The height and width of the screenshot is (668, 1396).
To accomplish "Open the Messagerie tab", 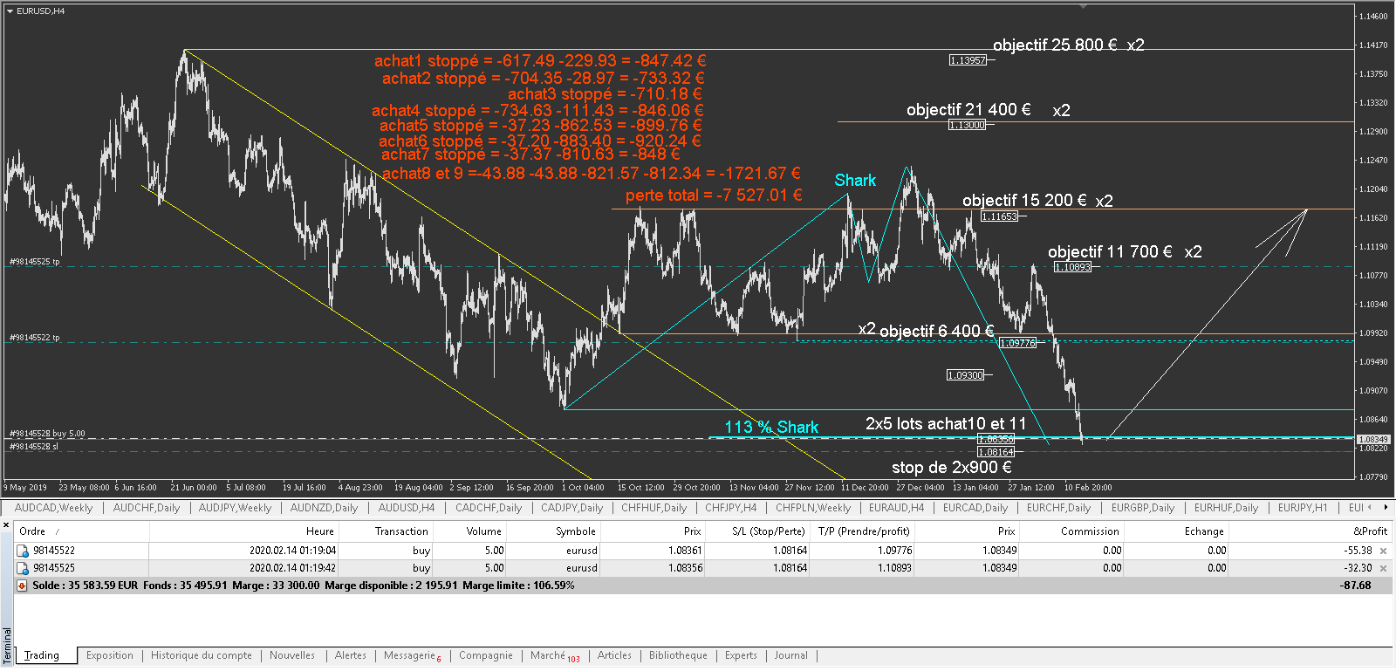I will (x=412, y=655).
